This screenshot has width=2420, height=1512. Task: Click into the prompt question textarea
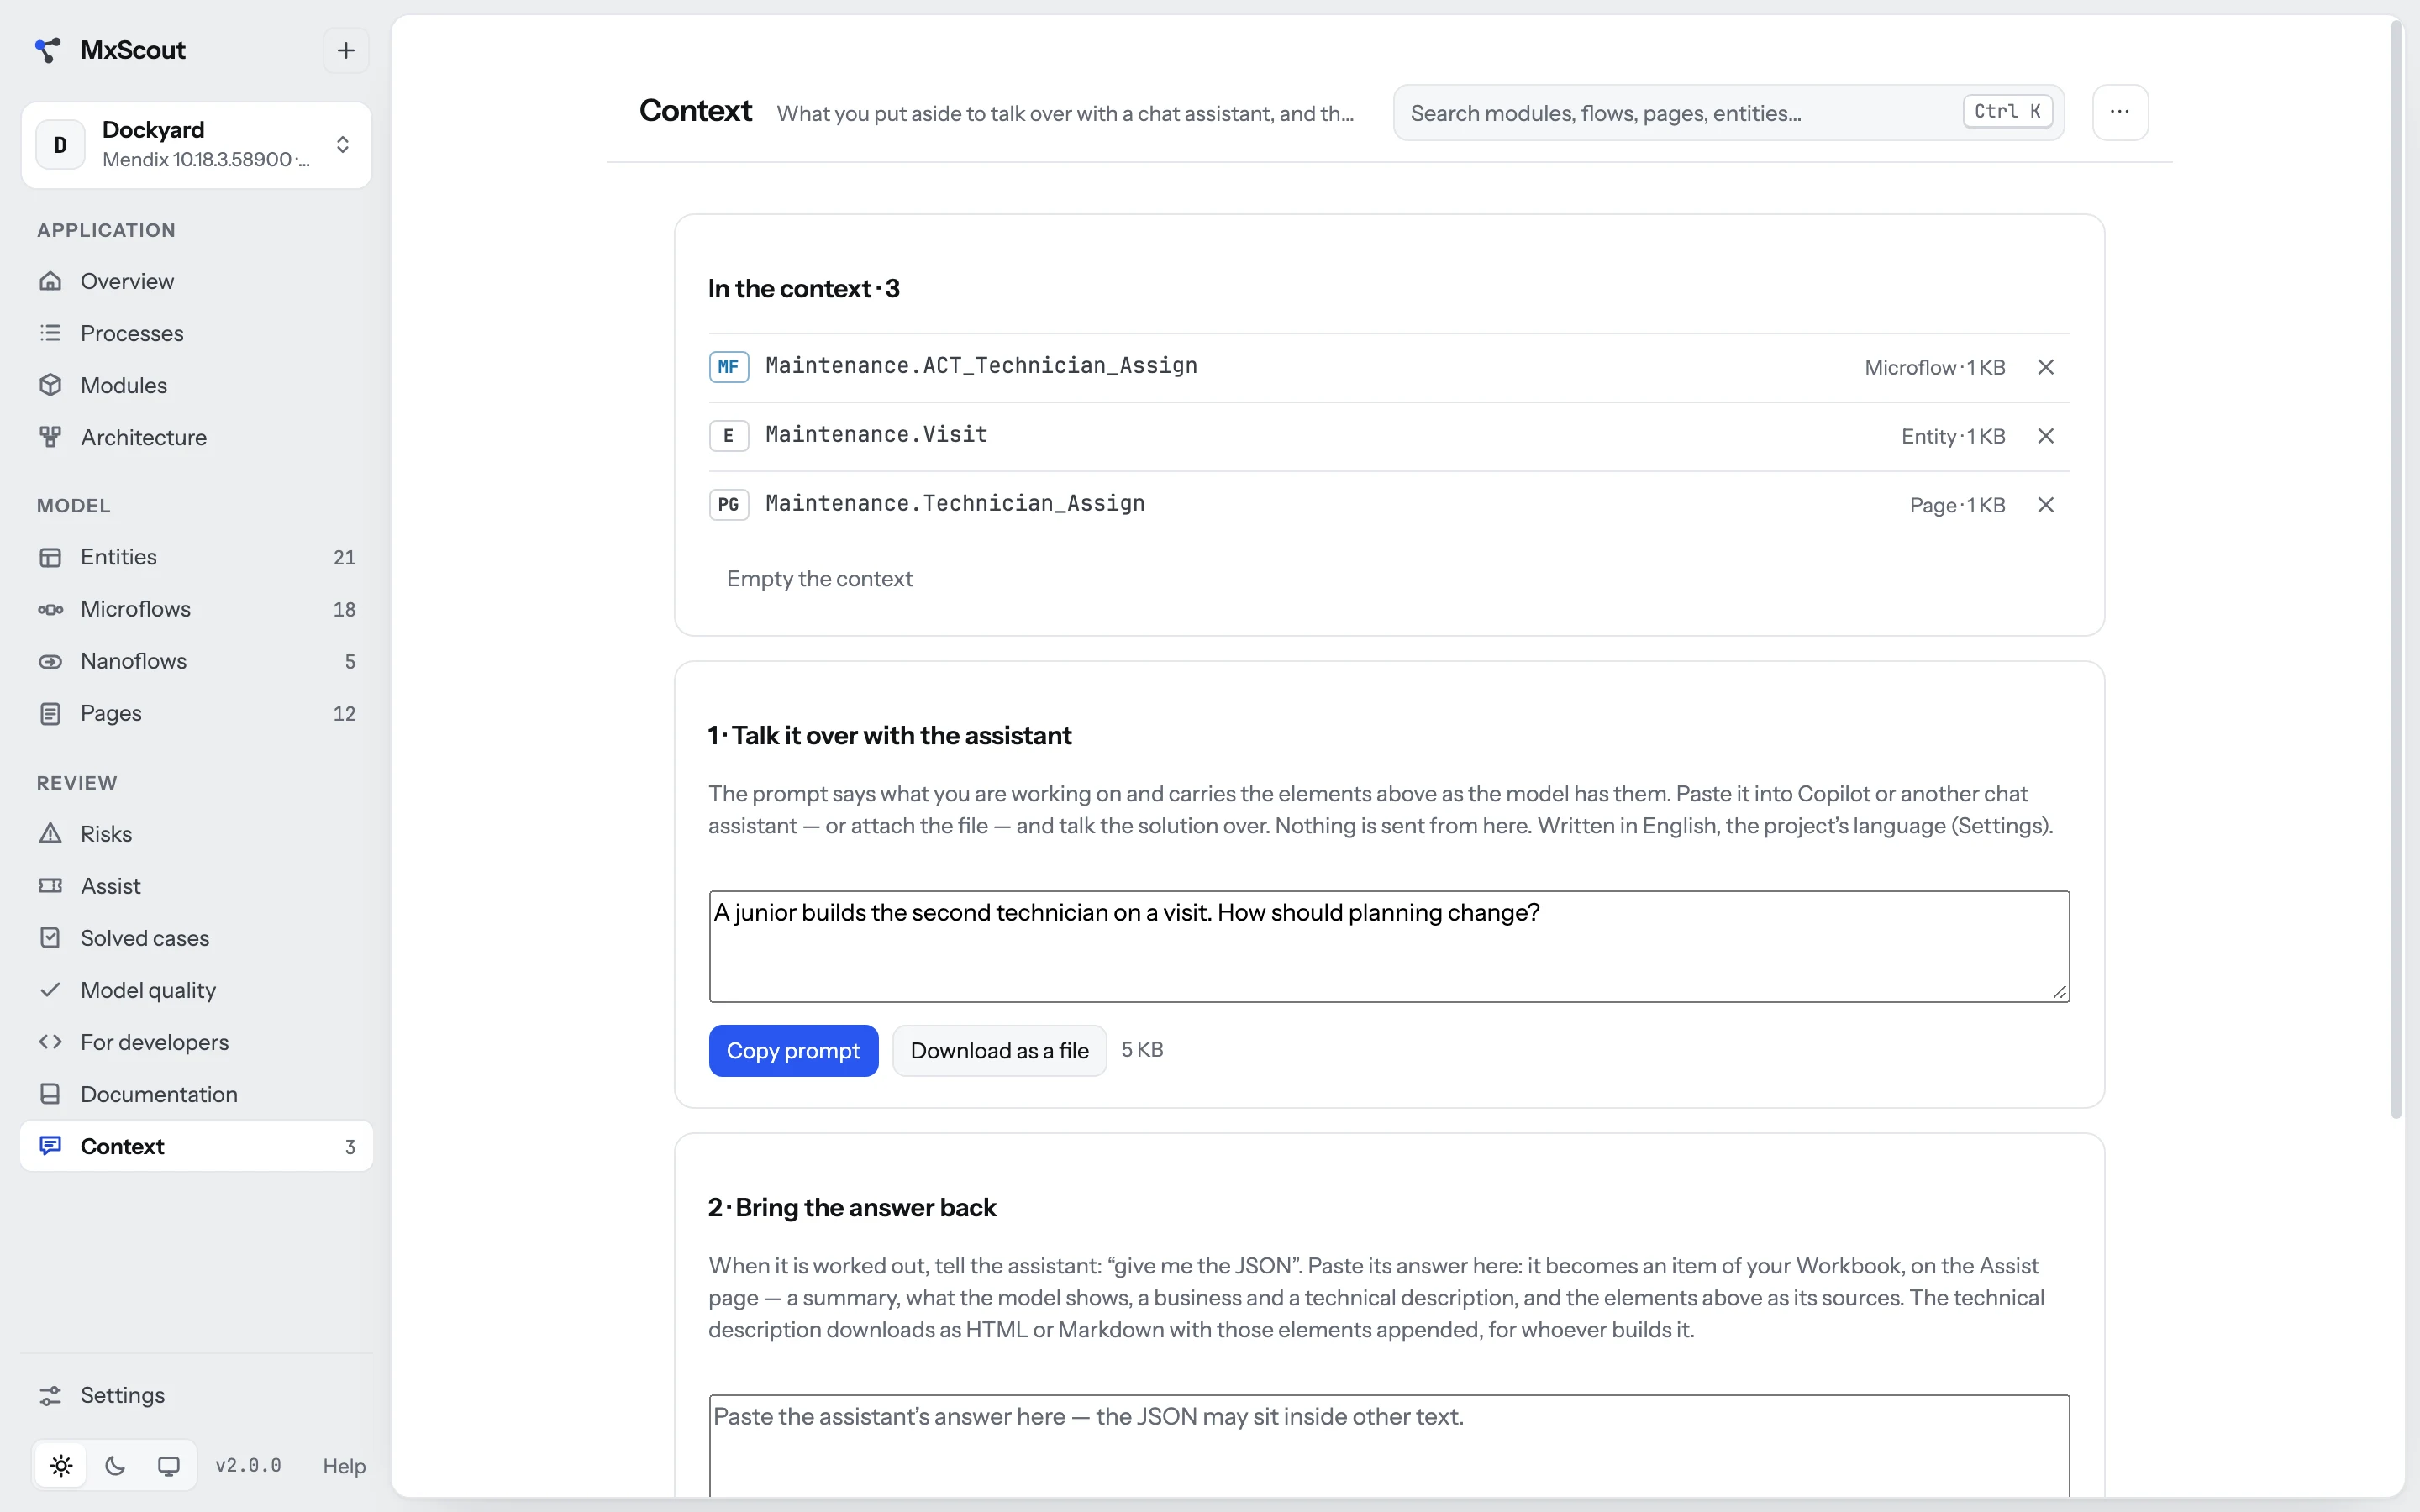point(1389,946)
